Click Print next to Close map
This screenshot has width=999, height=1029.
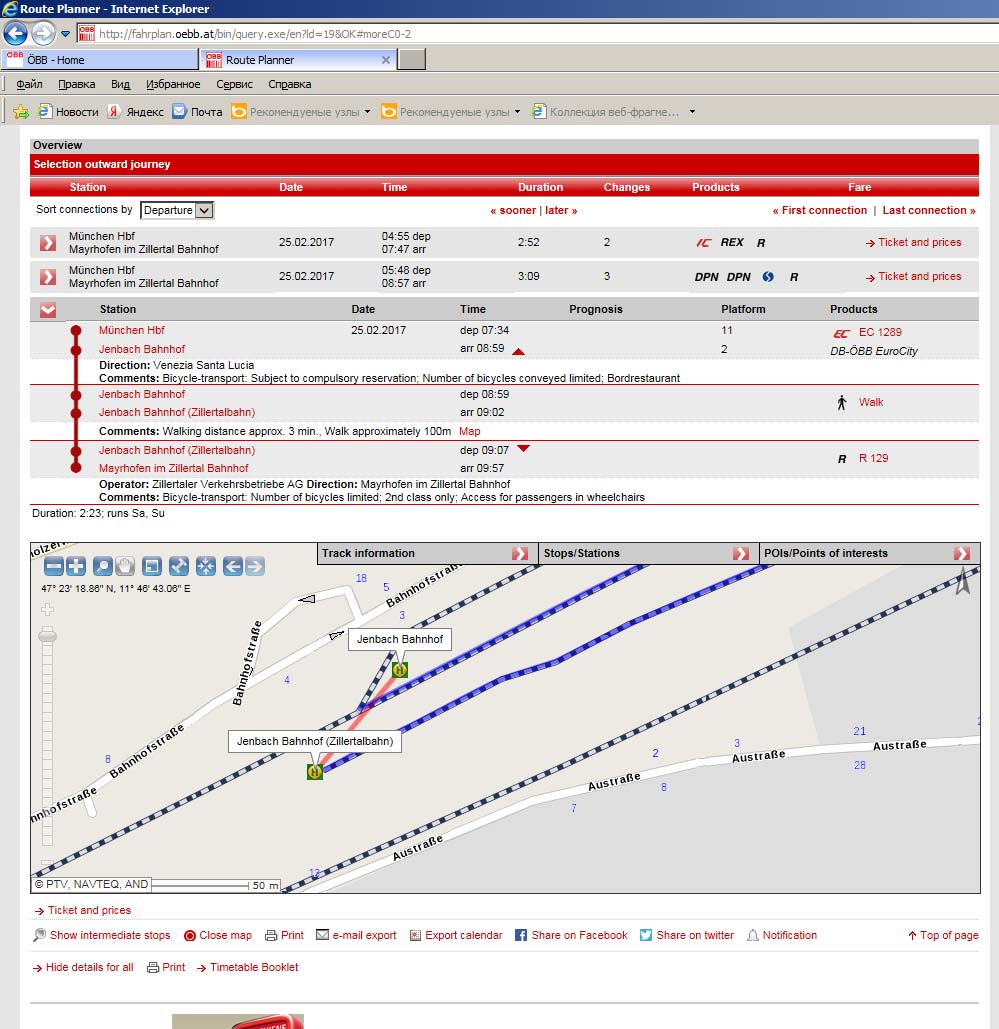tap(284, 935)
